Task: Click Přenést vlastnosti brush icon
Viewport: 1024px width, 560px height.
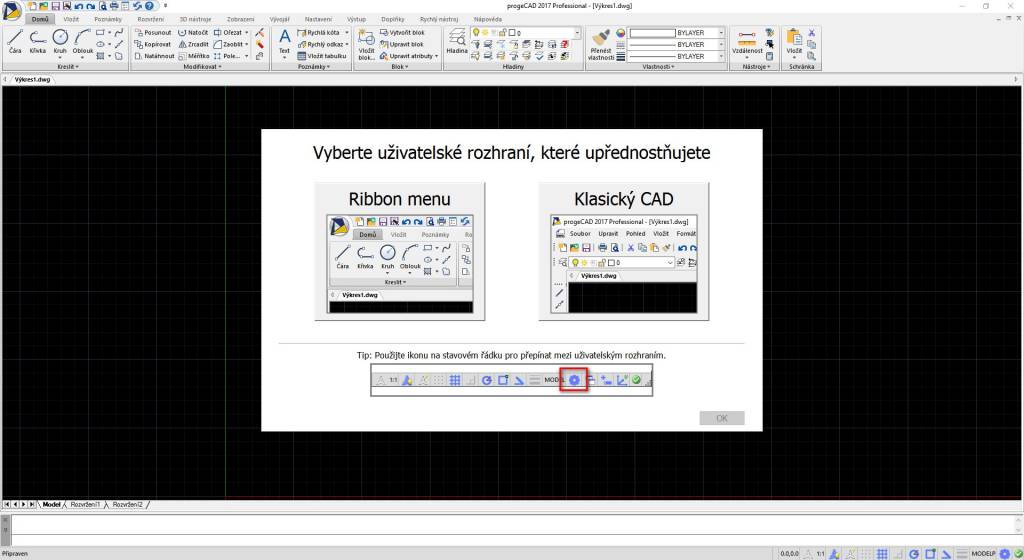Action: [x=601, y=44]
